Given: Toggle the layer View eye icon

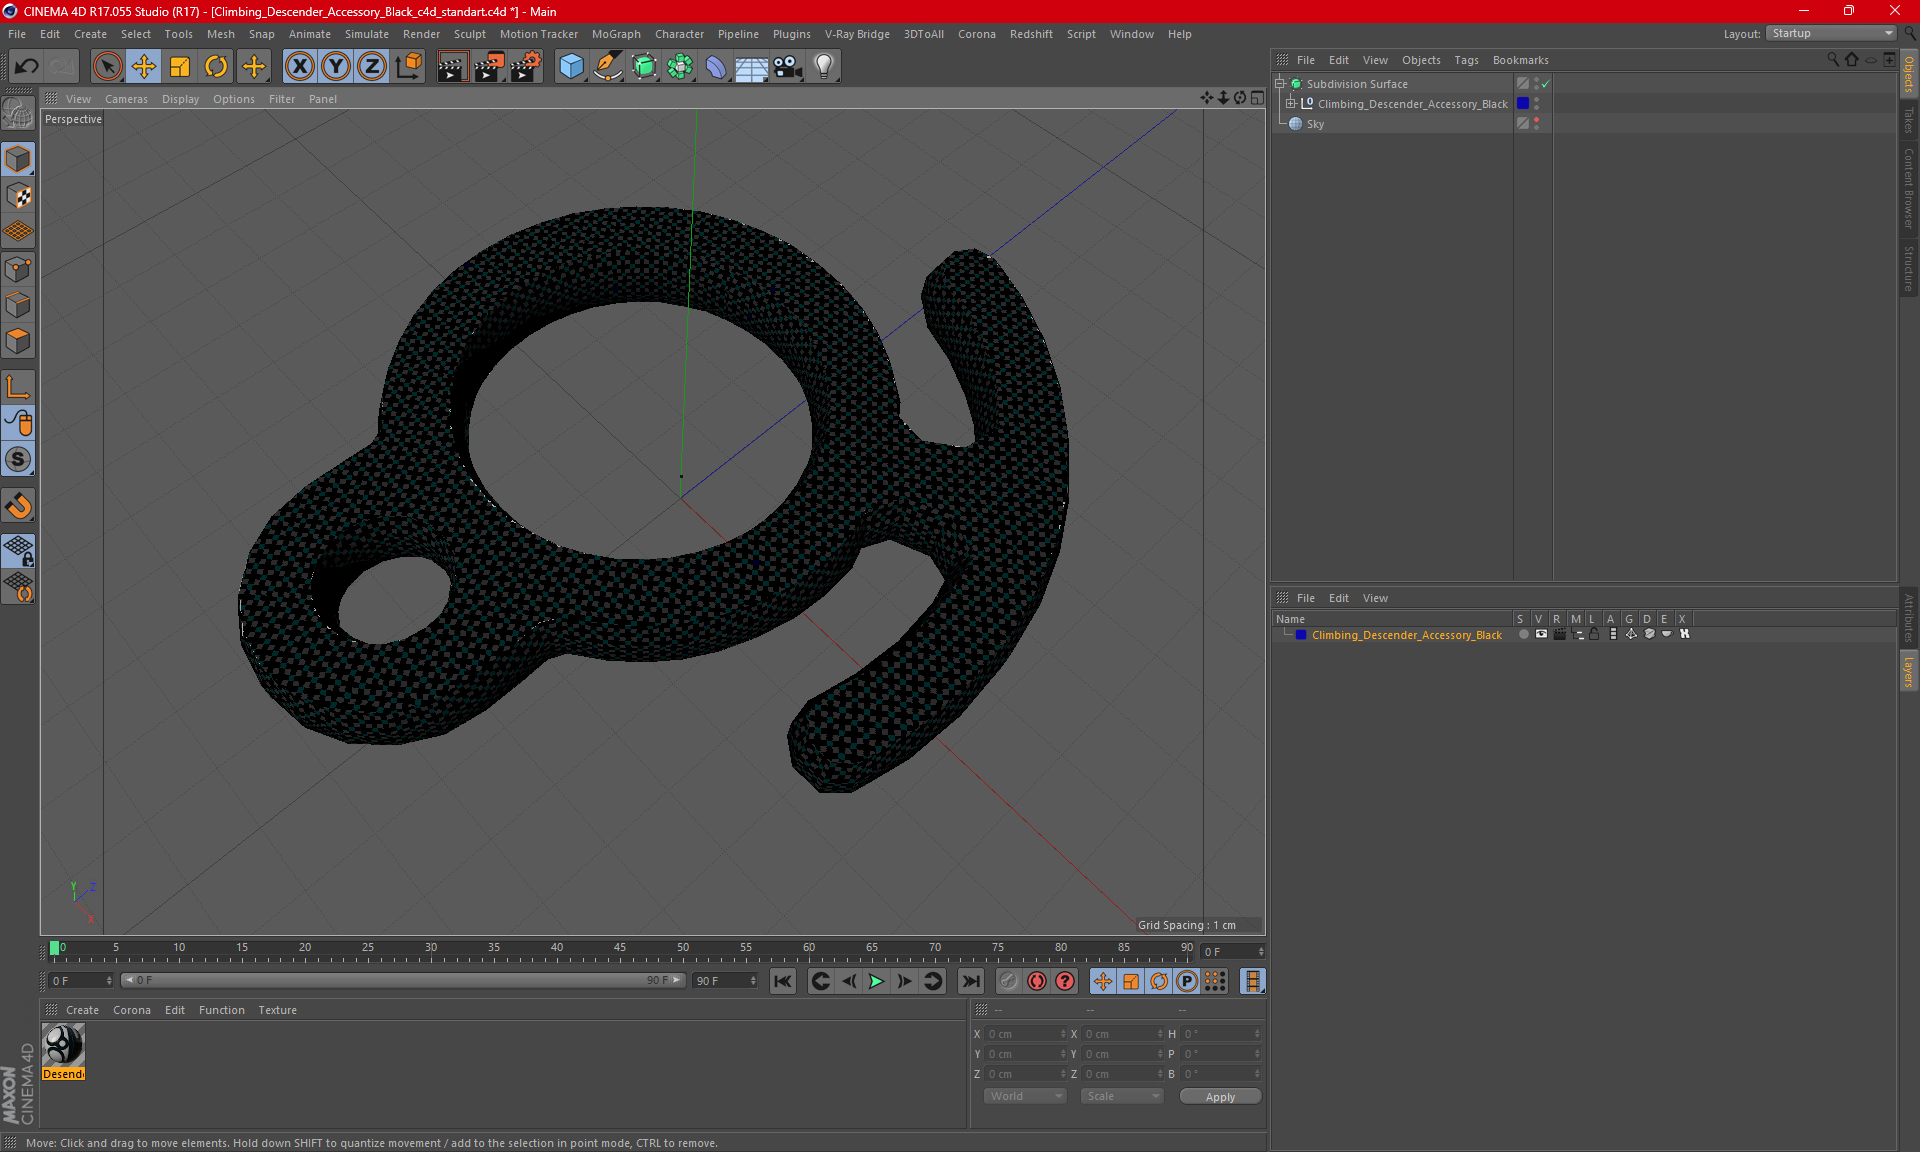Looking at the screenshot, I should 1541,634.
